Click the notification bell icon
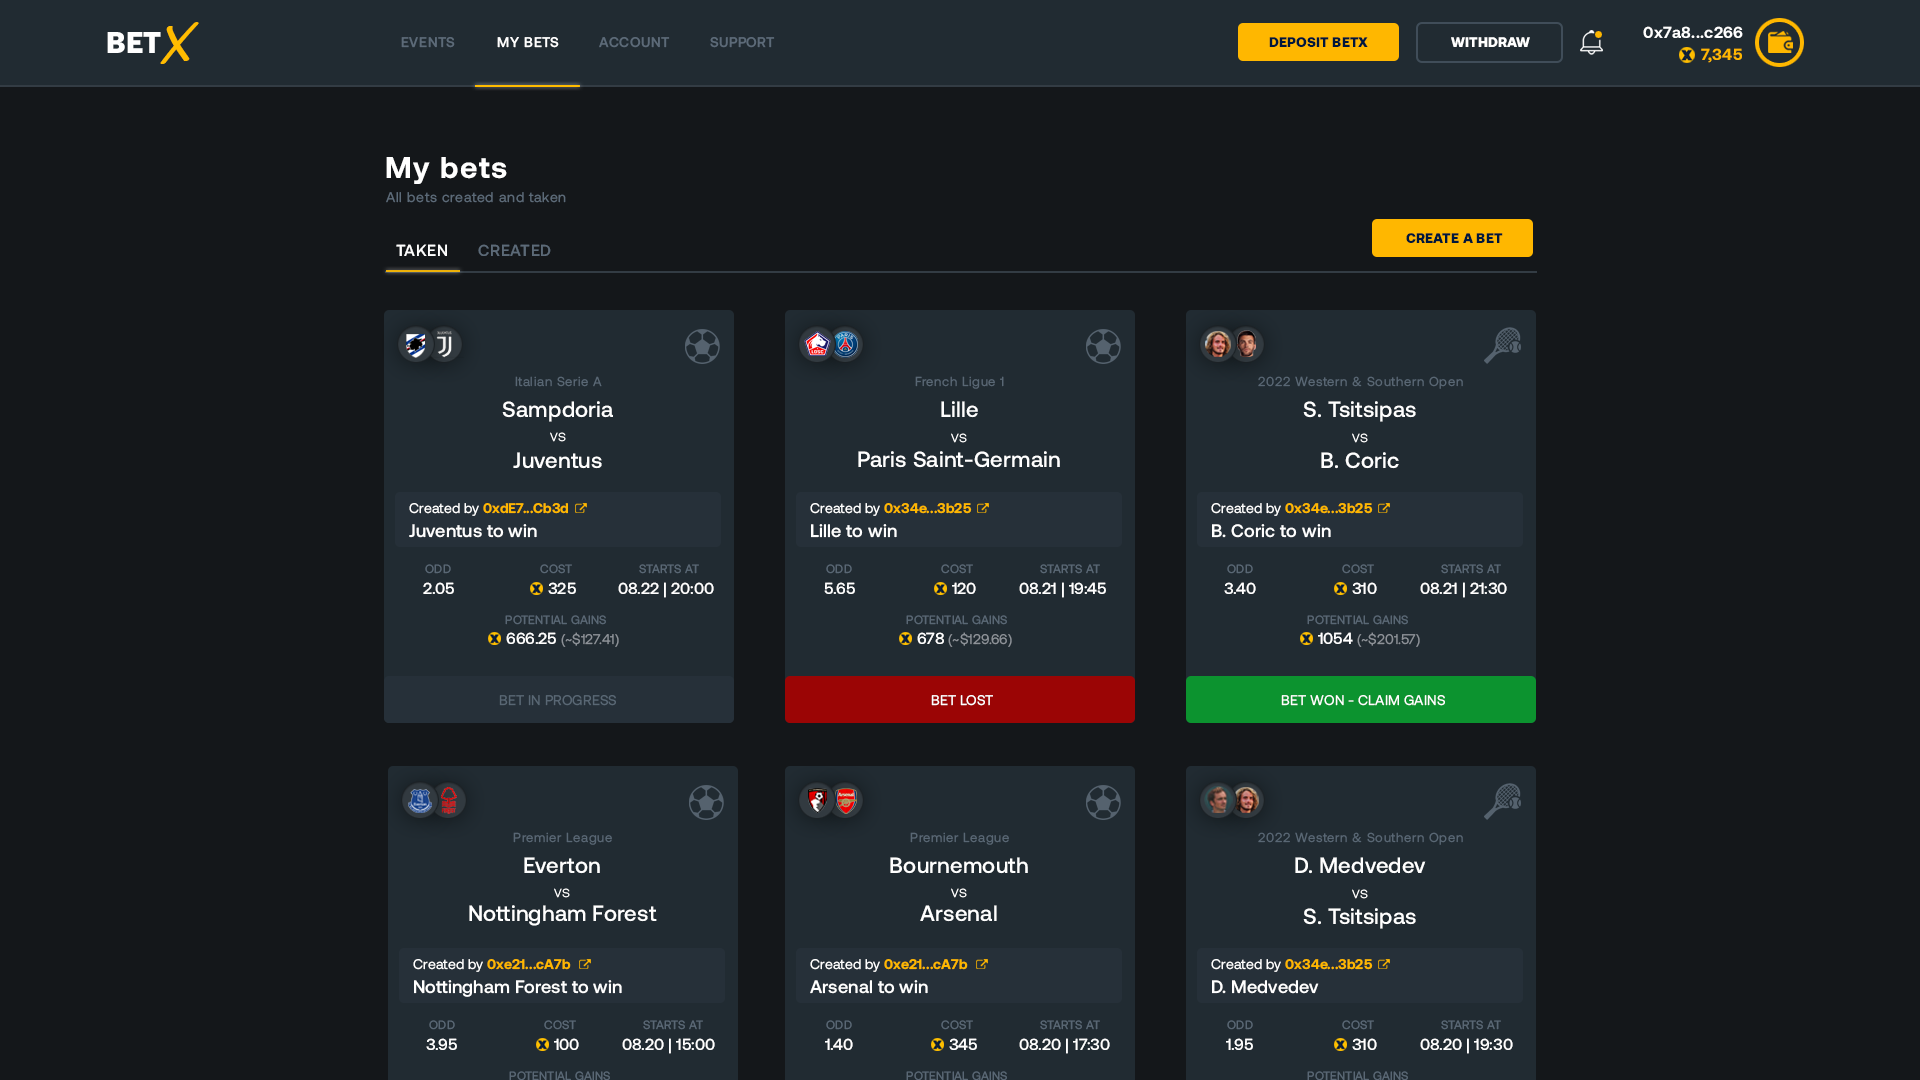Screen dimensions: 1920x1080 tap(1591, 42)
